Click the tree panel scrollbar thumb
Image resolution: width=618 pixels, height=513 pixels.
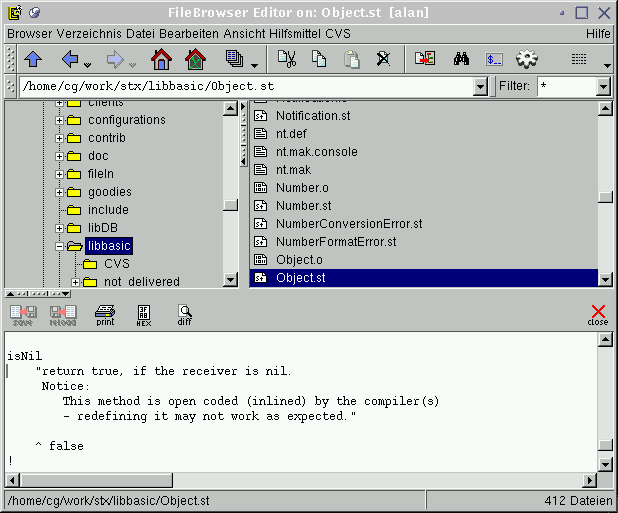pyautogui.click(x=230, y=205)
